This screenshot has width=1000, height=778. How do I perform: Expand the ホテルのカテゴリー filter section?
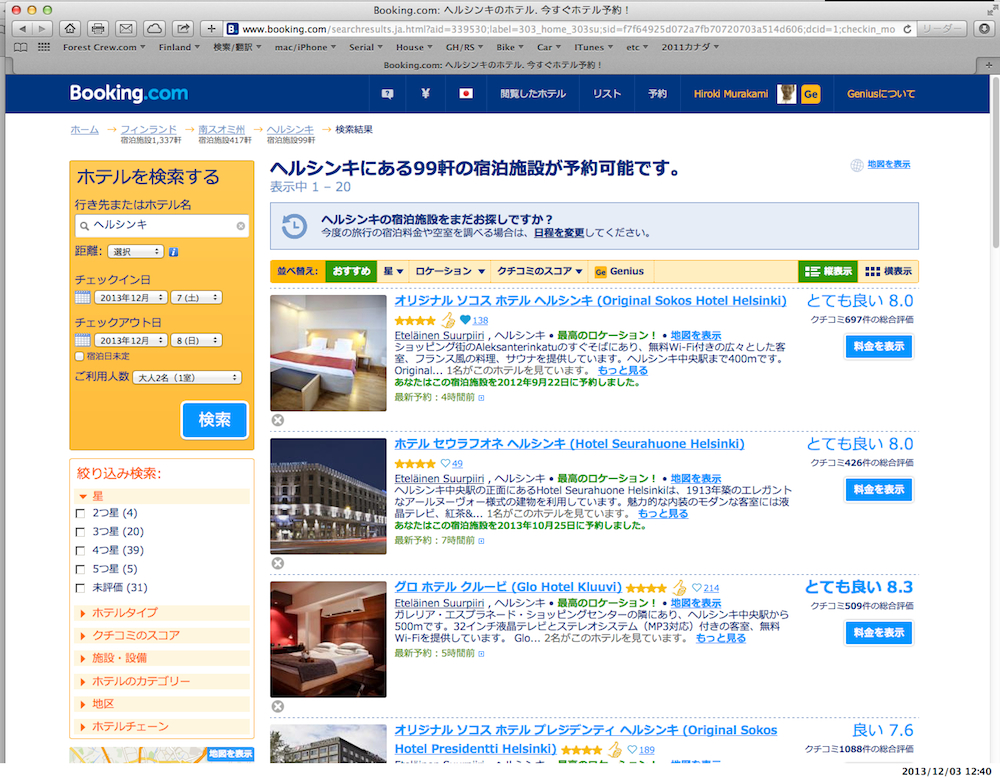(x=162, y=681)
